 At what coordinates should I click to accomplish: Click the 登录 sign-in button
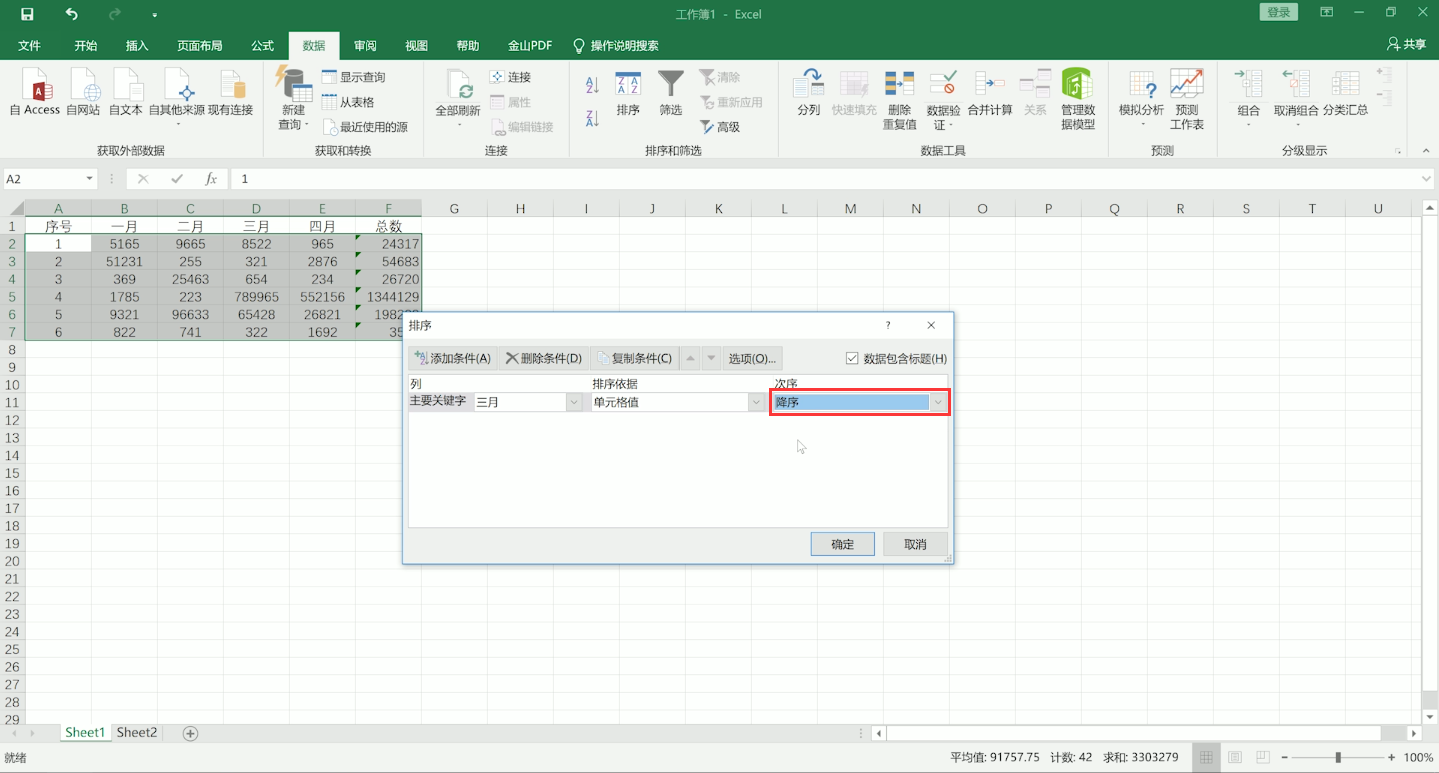coord(1278,13)
